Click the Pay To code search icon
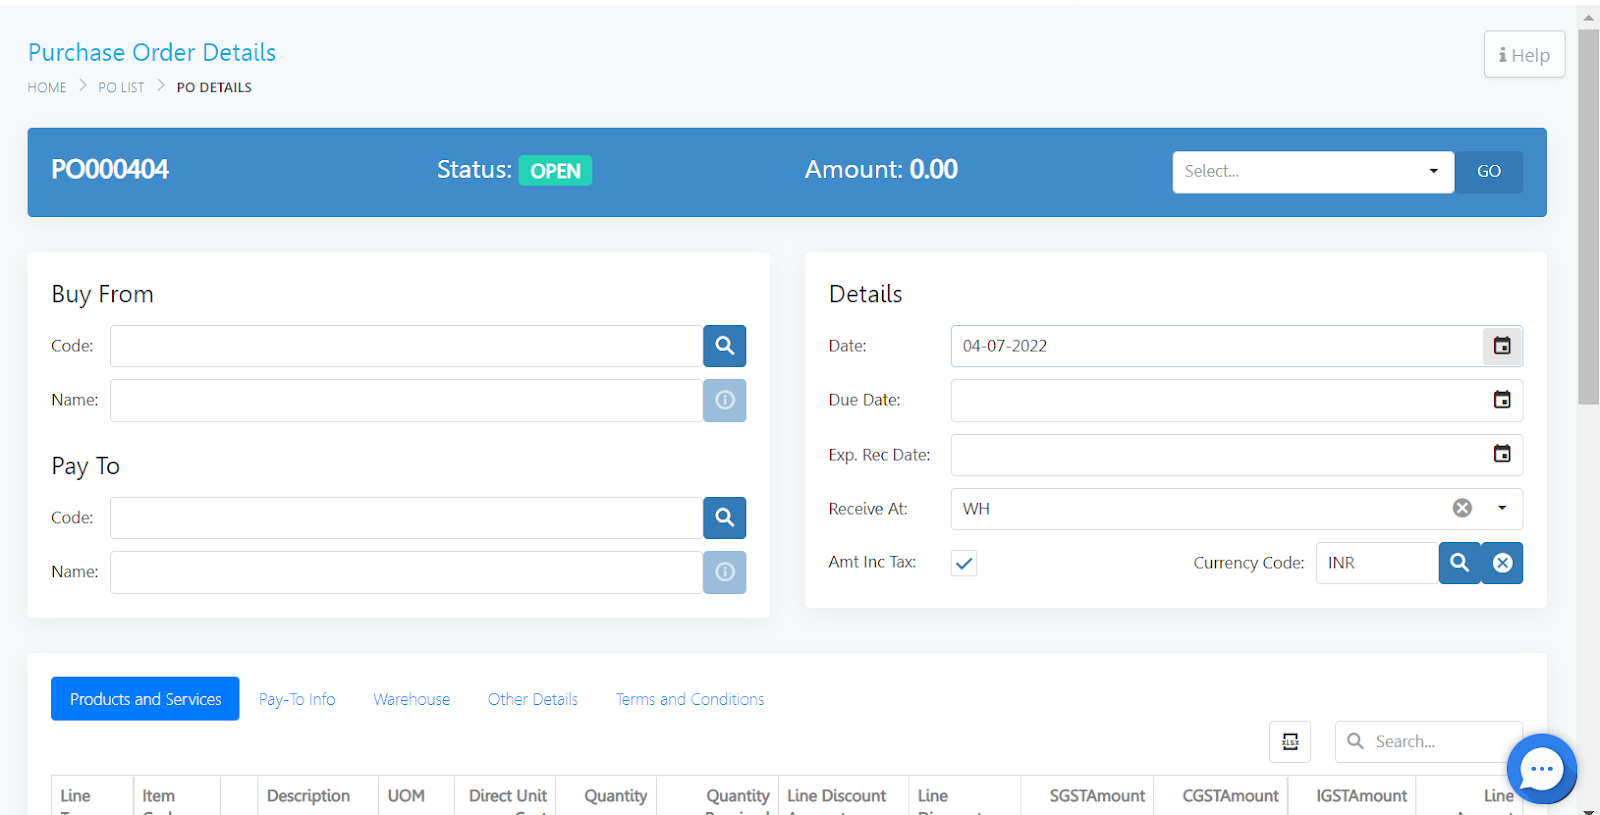 click(x=725, y=518)
